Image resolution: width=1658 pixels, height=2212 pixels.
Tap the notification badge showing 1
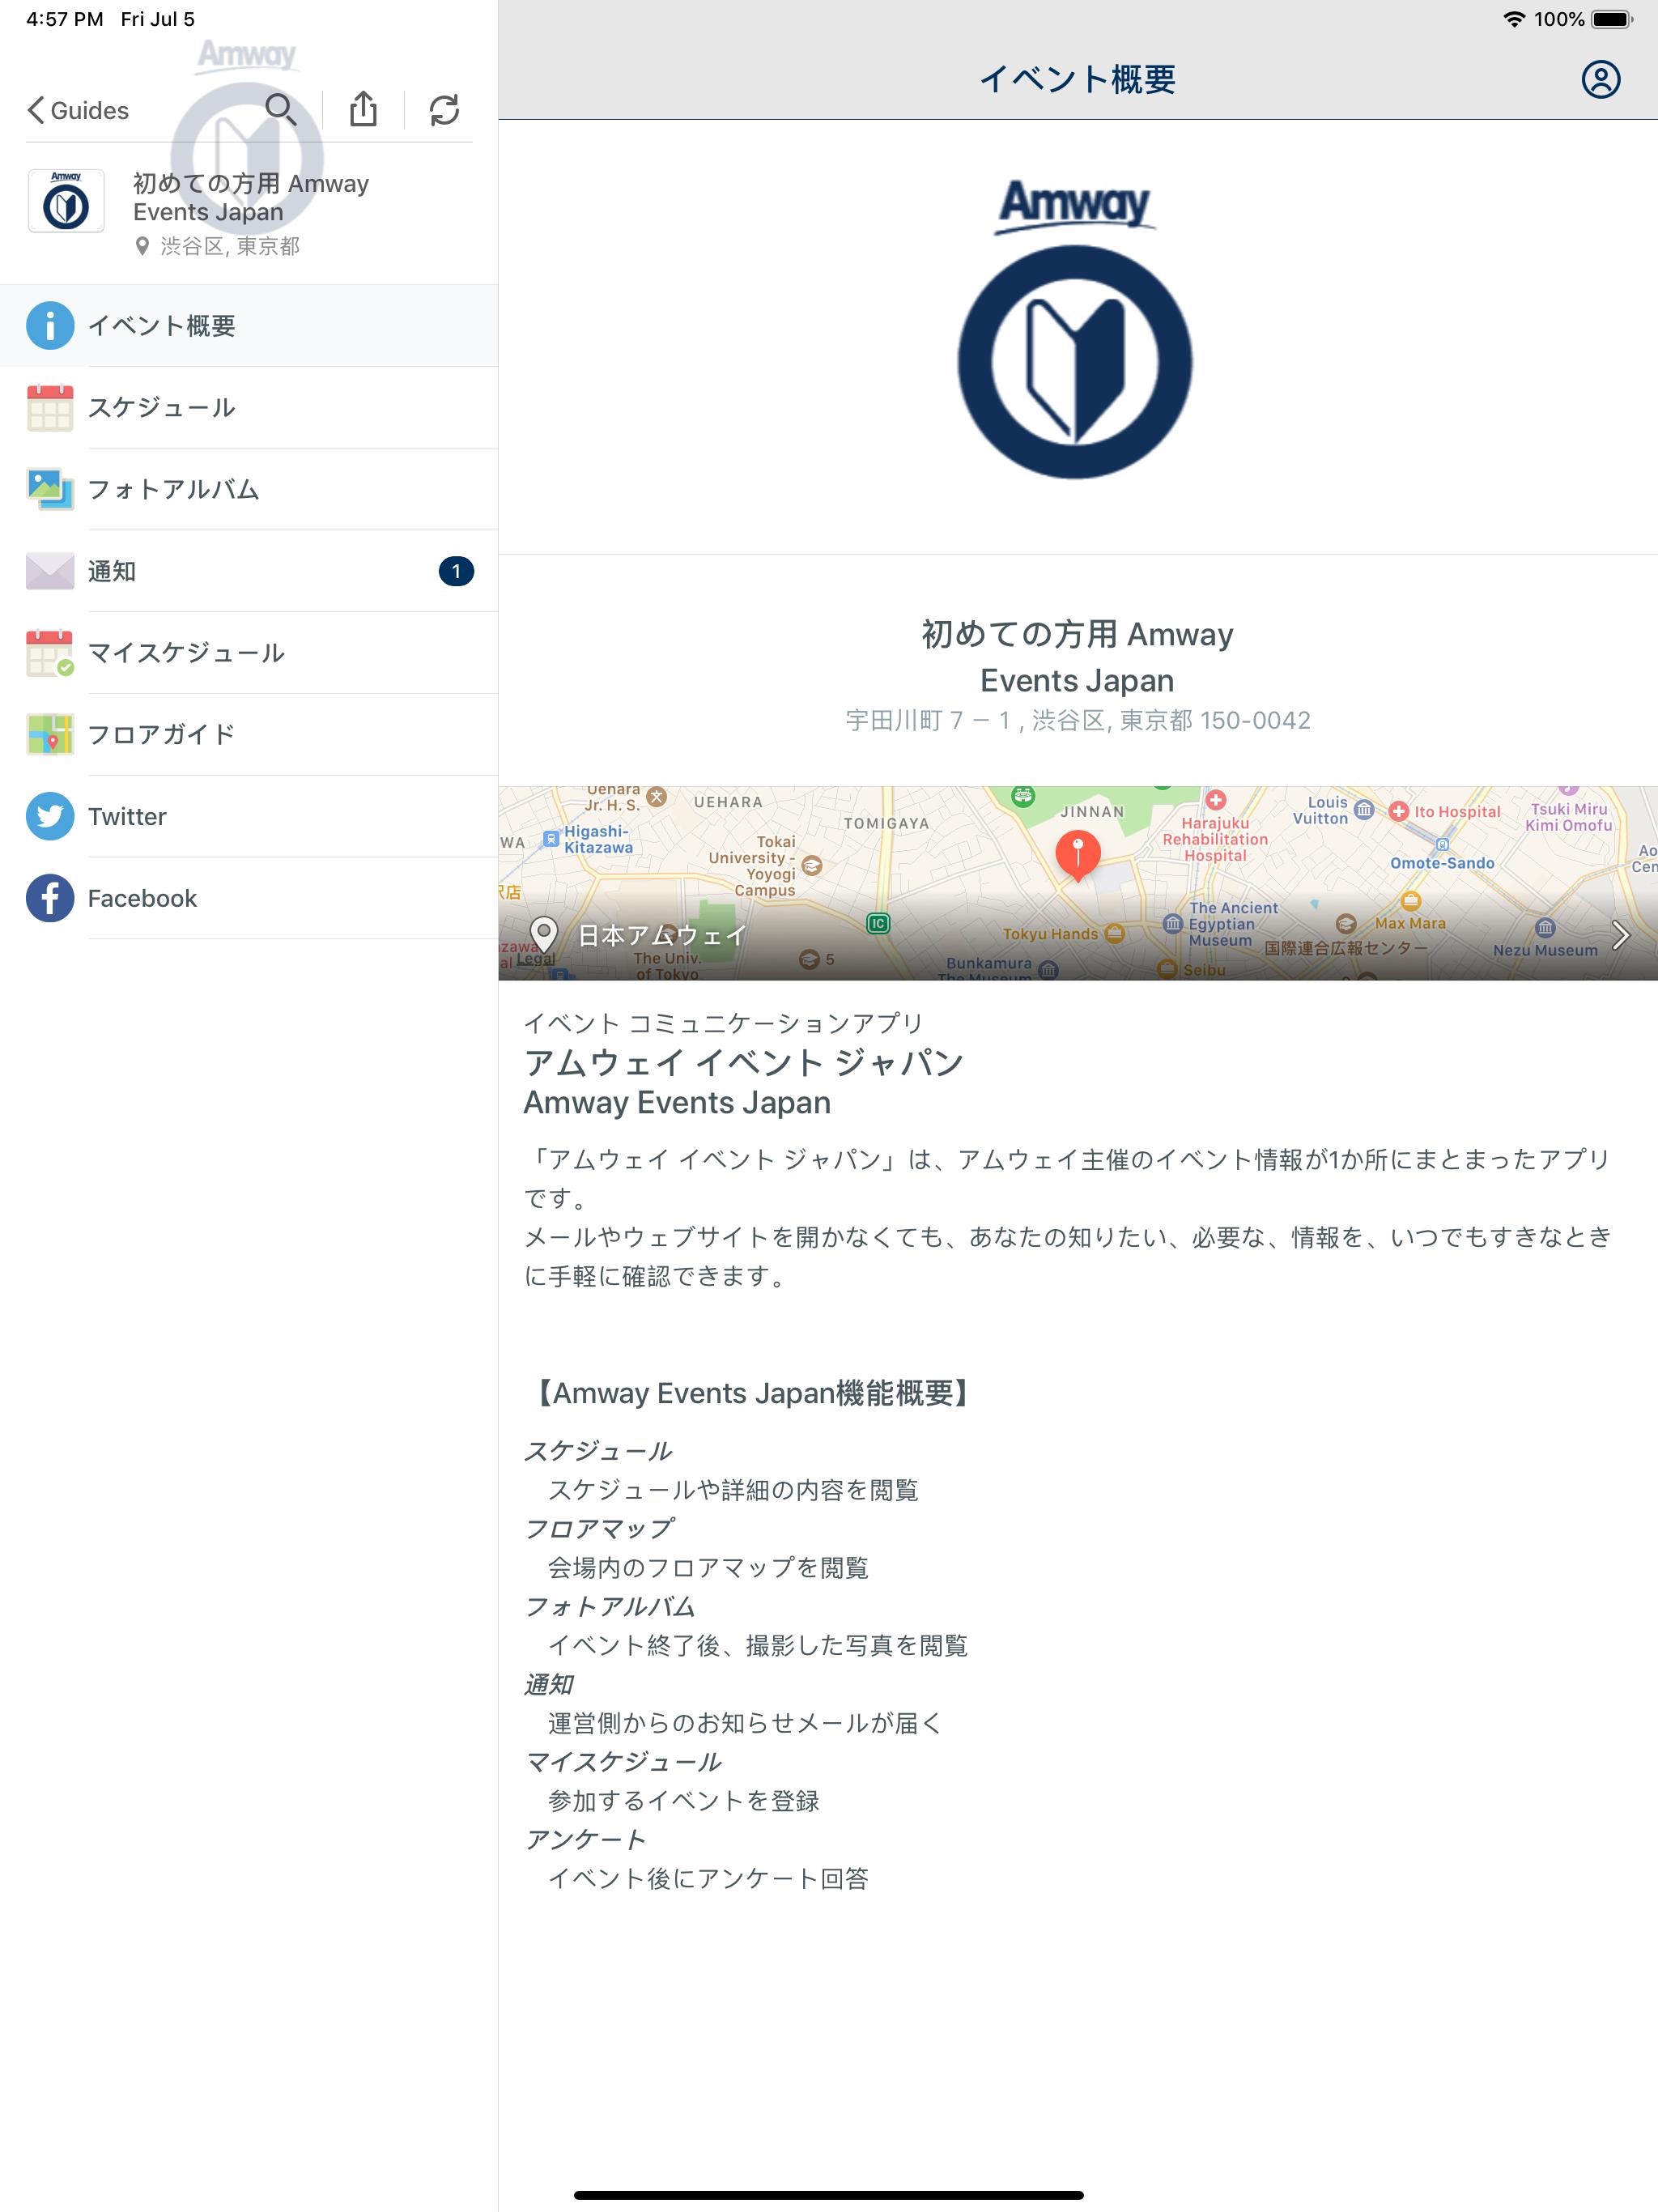click(456, 571)
